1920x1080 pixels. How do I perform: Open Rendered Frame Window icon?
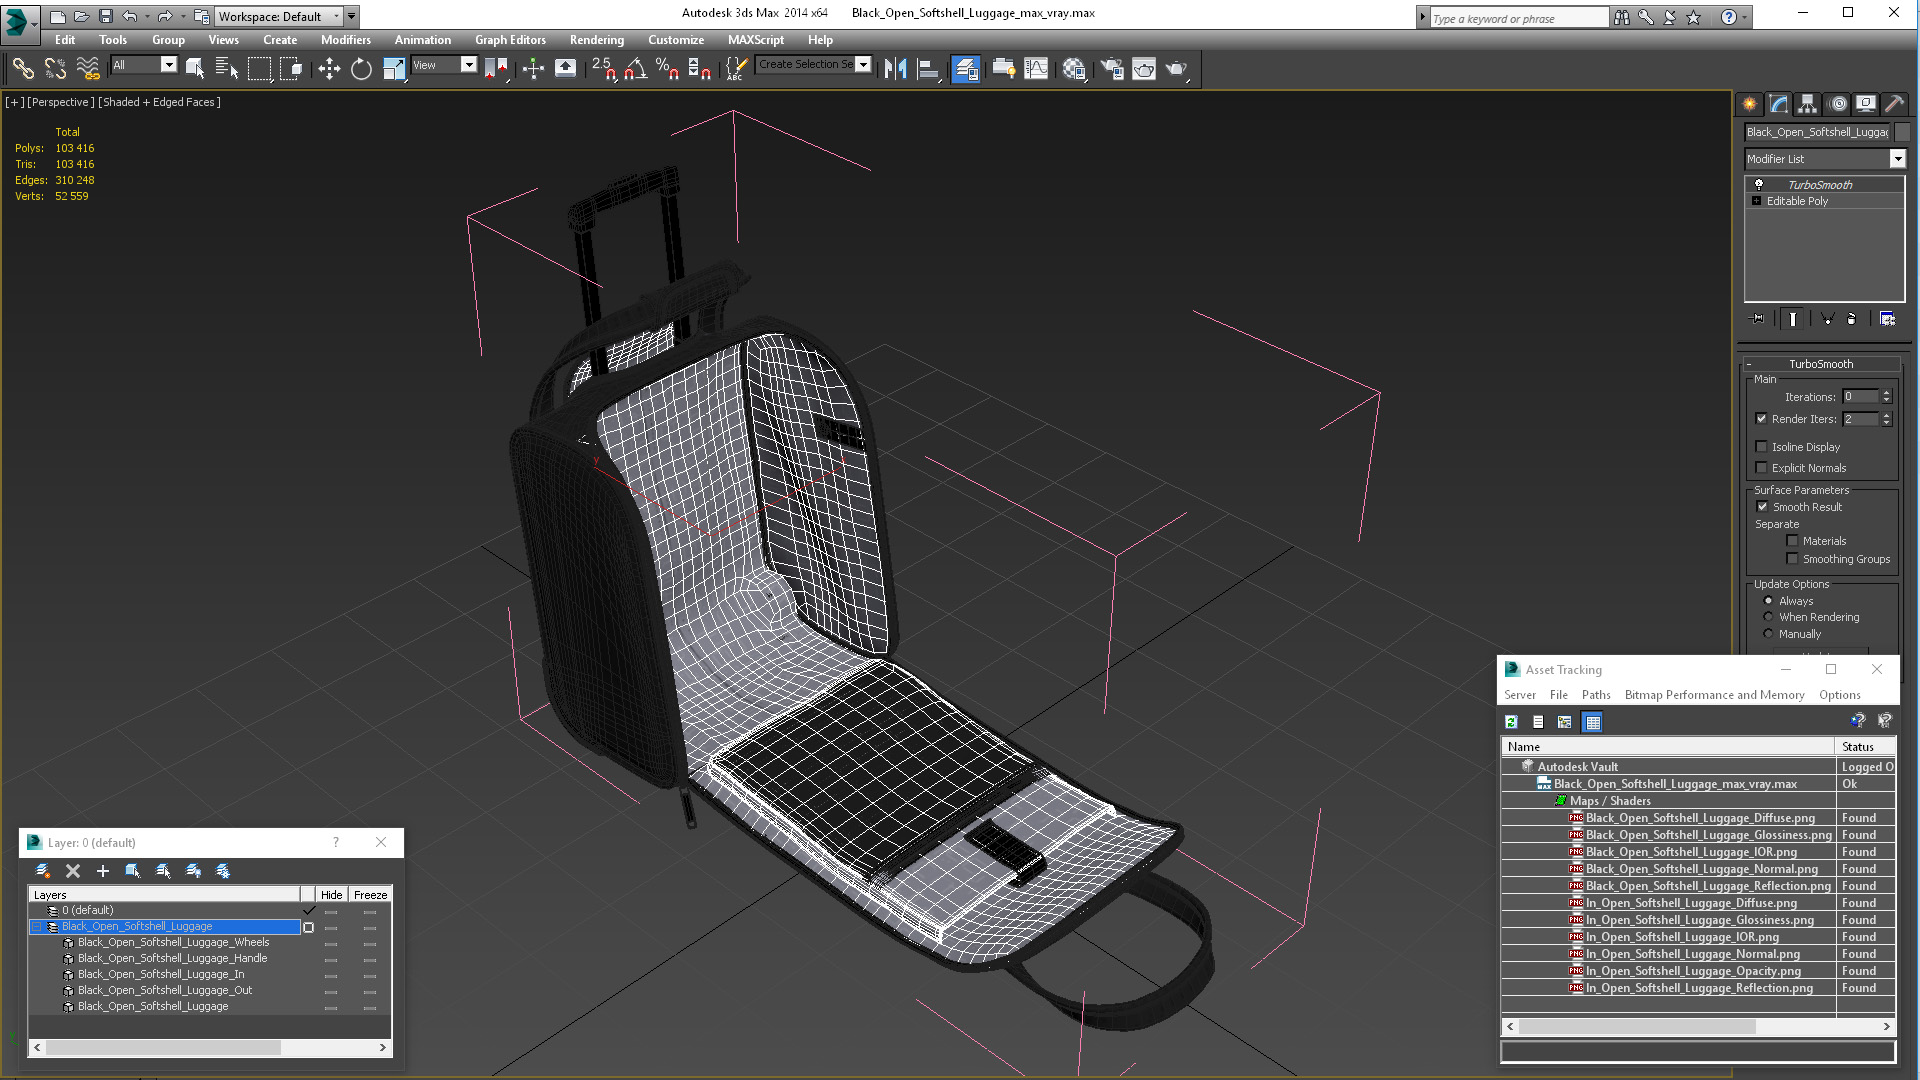1144,68
